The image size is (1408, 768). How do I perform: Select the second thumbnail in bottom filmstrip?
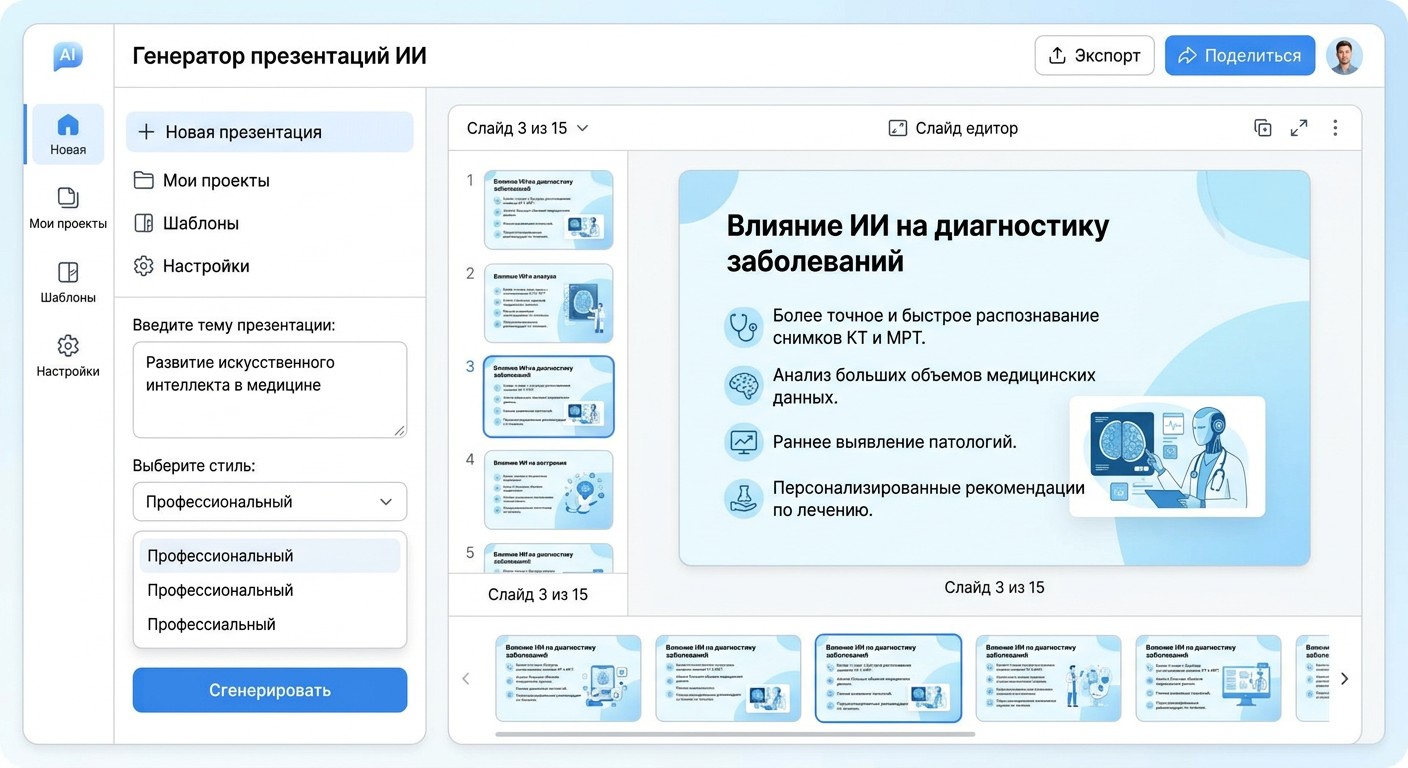tap(728, 678)
